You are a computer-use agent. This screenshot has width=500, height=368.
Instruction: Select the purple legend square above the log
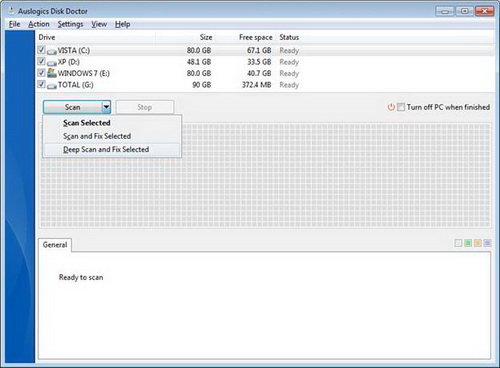pyautogui.click(x=487, y=243)
